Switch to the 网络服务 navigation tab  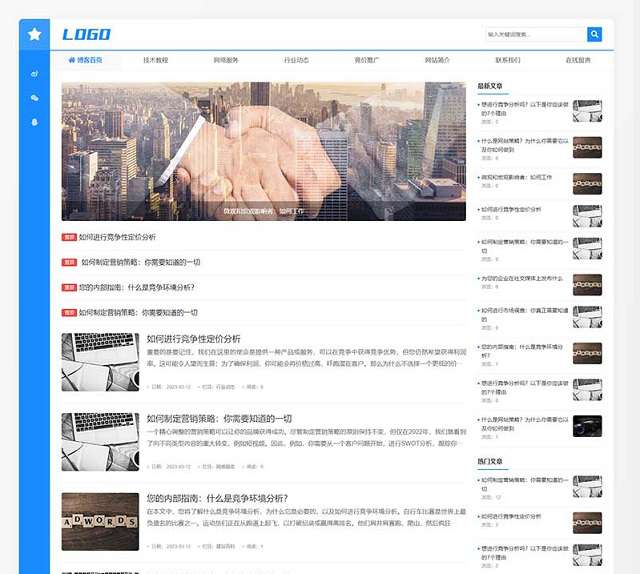coord(226,60)
